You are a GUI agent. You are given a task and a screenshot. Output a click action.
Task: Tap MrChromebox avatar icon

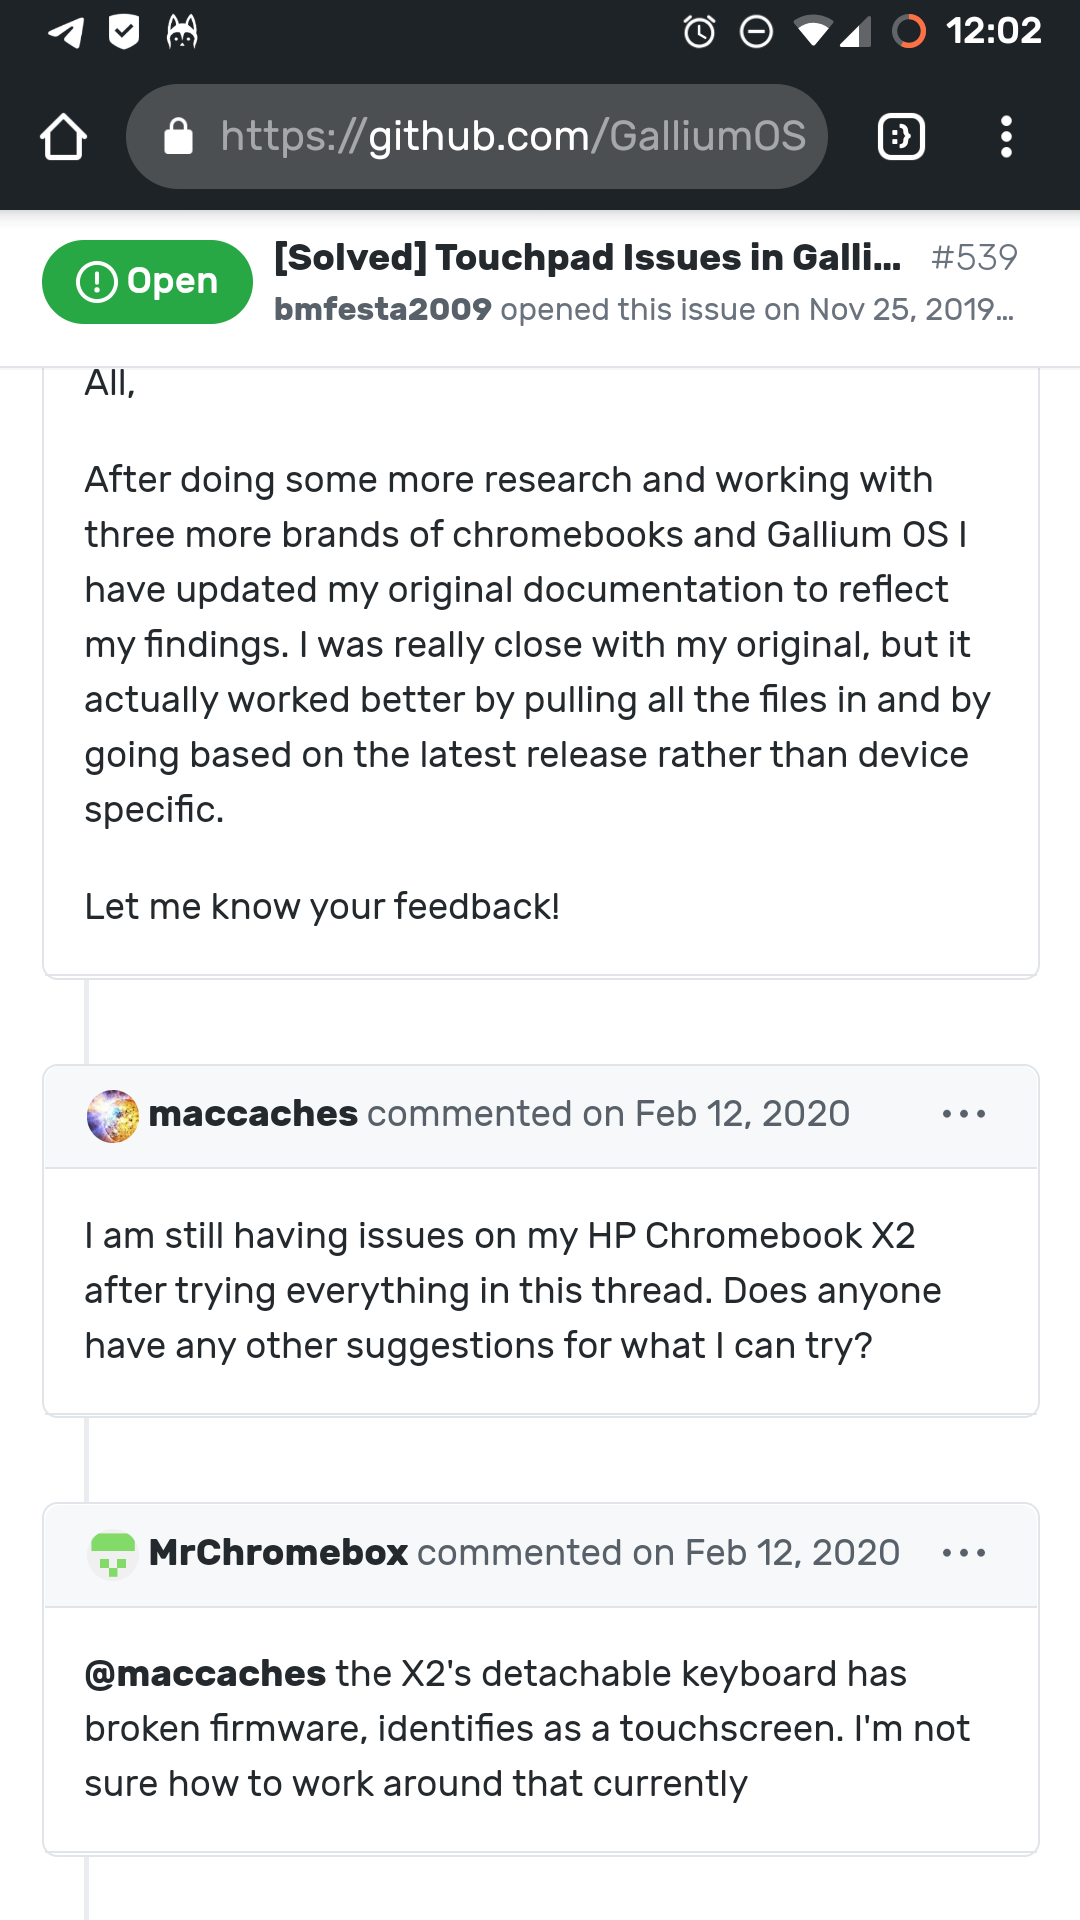click(113, 1554)
